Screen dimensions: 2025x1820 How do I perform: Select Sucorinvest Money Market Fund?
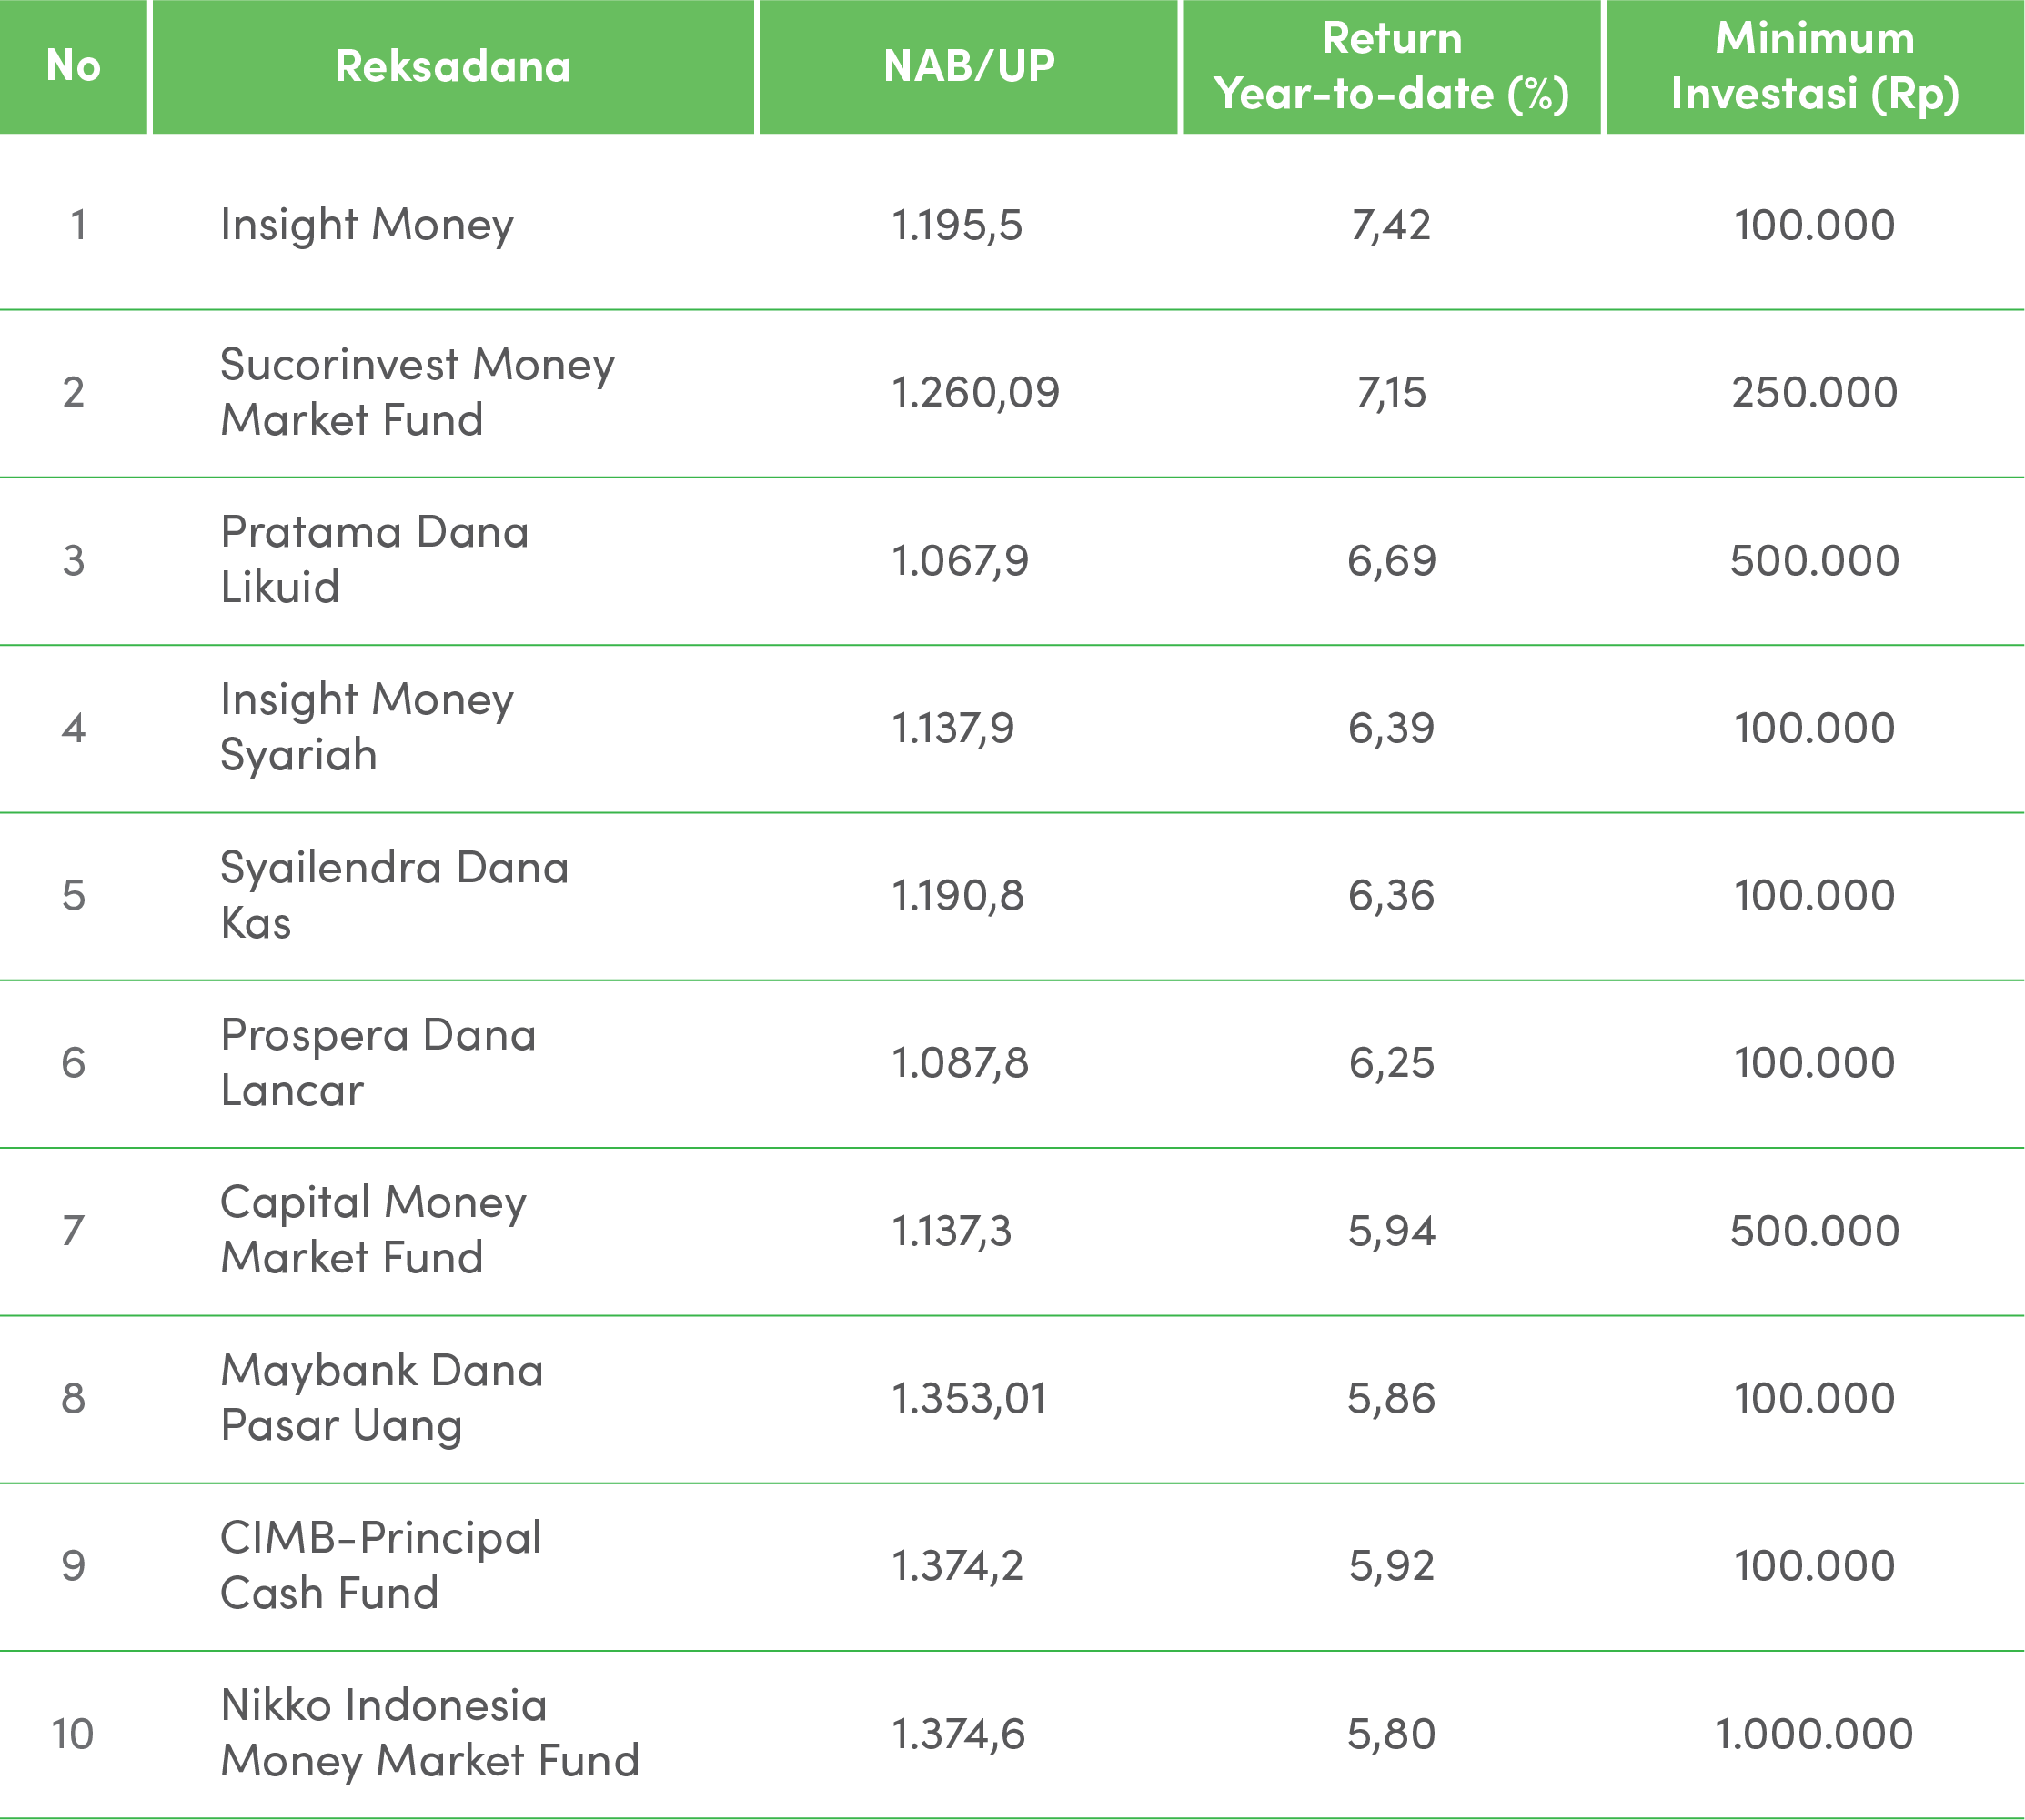[x=417, y=392]
